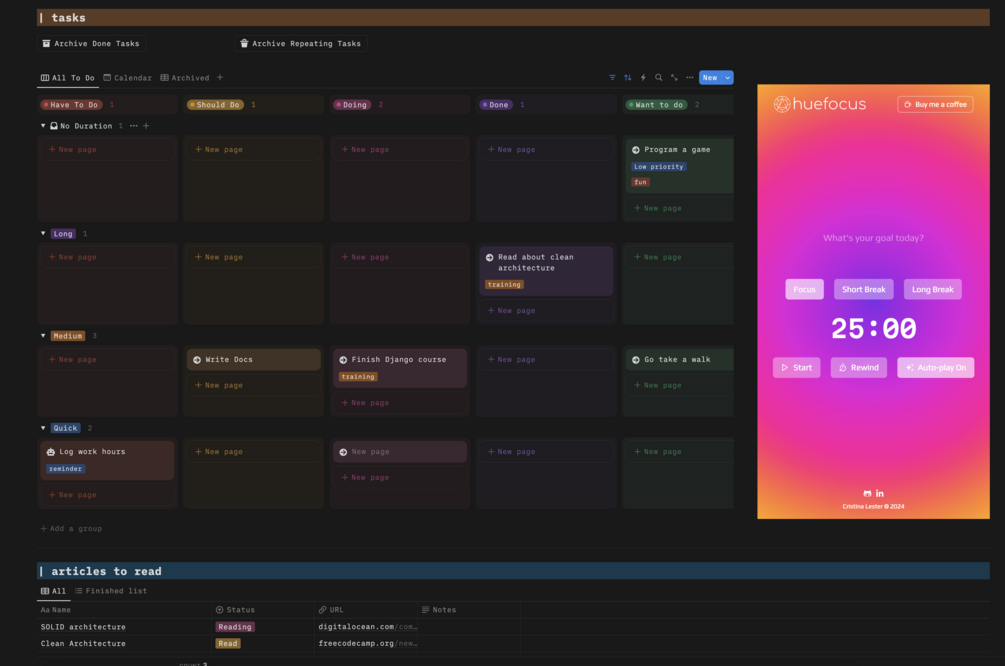
Task: Open the dropdown arrow next to New
Action: (727, 78)
